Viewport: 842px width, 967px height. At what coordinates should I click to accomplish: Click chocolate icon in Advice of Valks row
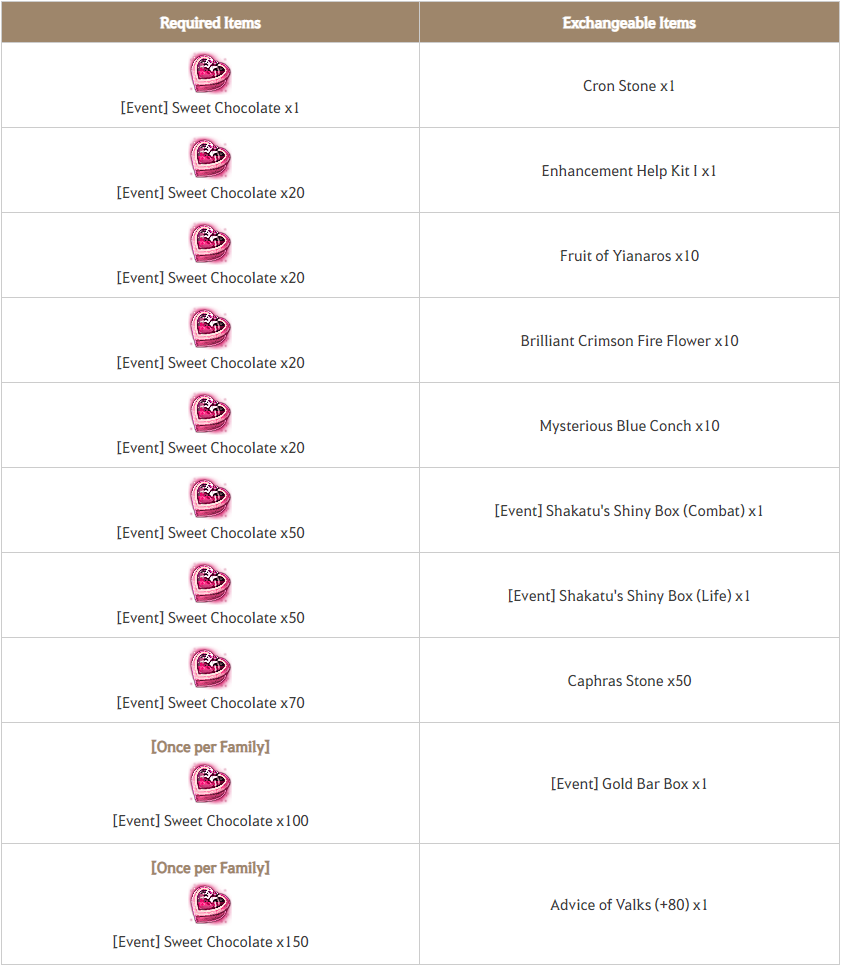click(x=210, y=904)
